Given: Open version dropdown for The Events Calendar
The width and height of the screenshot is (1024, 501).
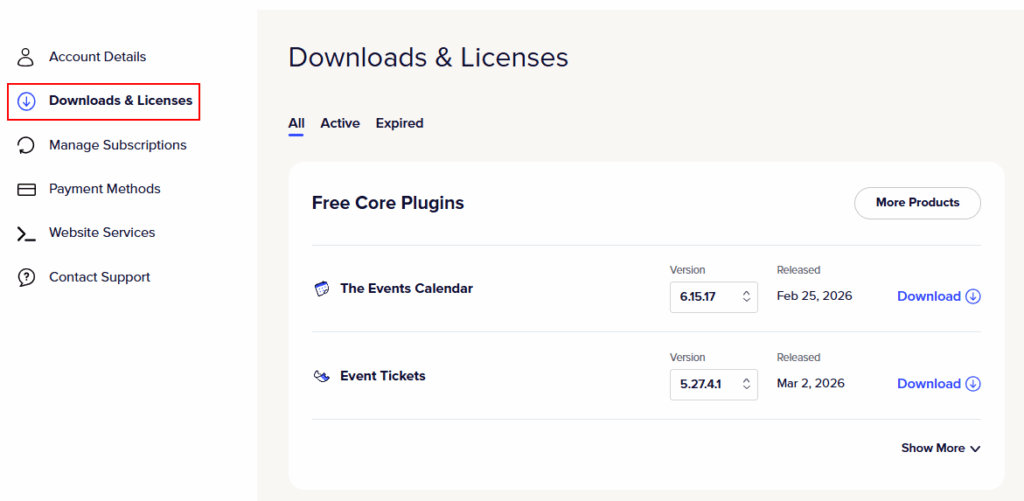Looking at the screenshot, I should click(713, 297).
